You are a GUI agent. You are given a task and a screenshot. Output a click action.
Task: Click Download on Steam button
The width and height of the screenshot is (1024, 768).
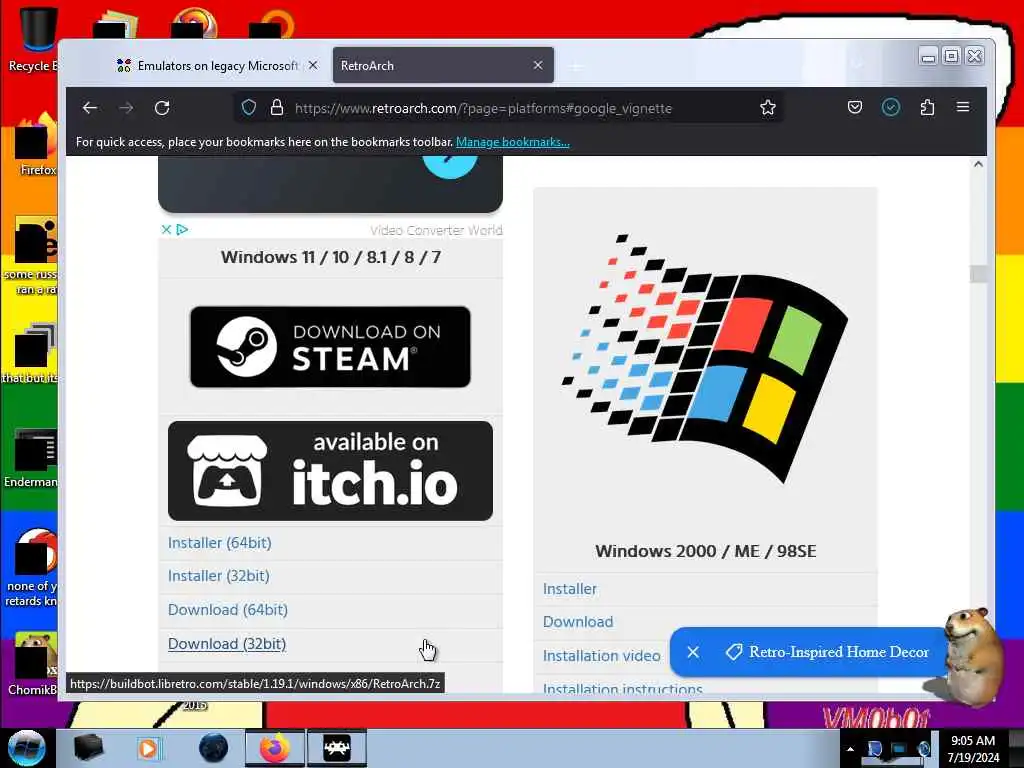[330, 347]
